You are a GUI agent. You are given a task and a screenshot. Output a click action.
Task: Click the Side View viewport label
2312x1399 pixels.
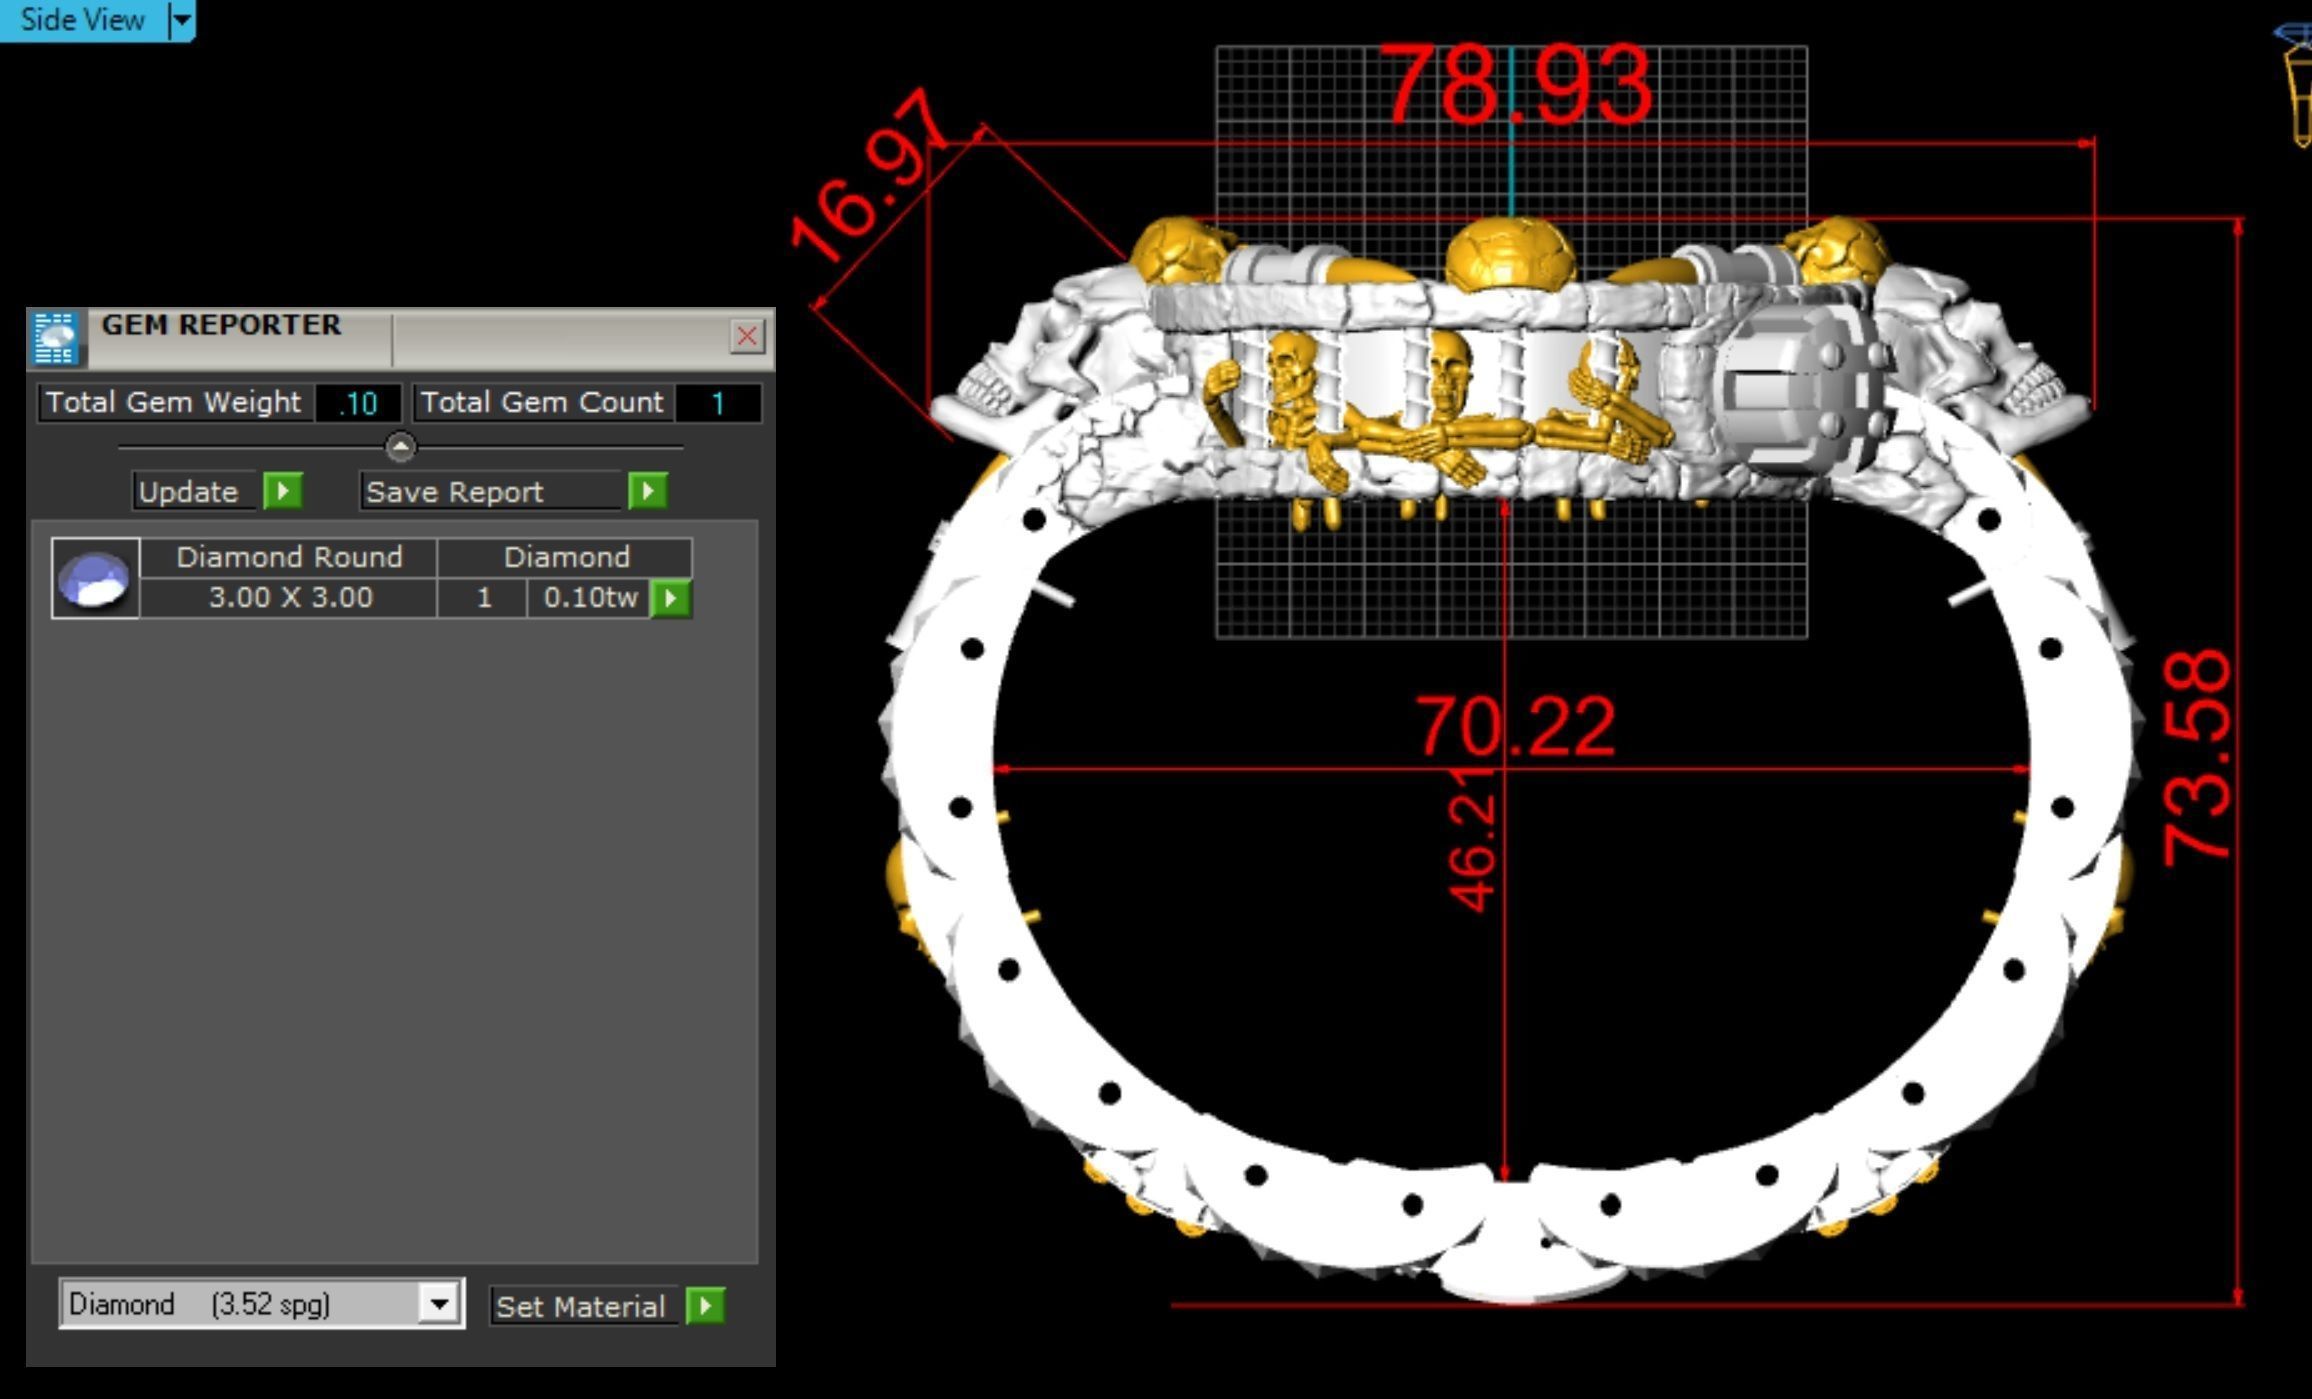[x=83, y=20]
